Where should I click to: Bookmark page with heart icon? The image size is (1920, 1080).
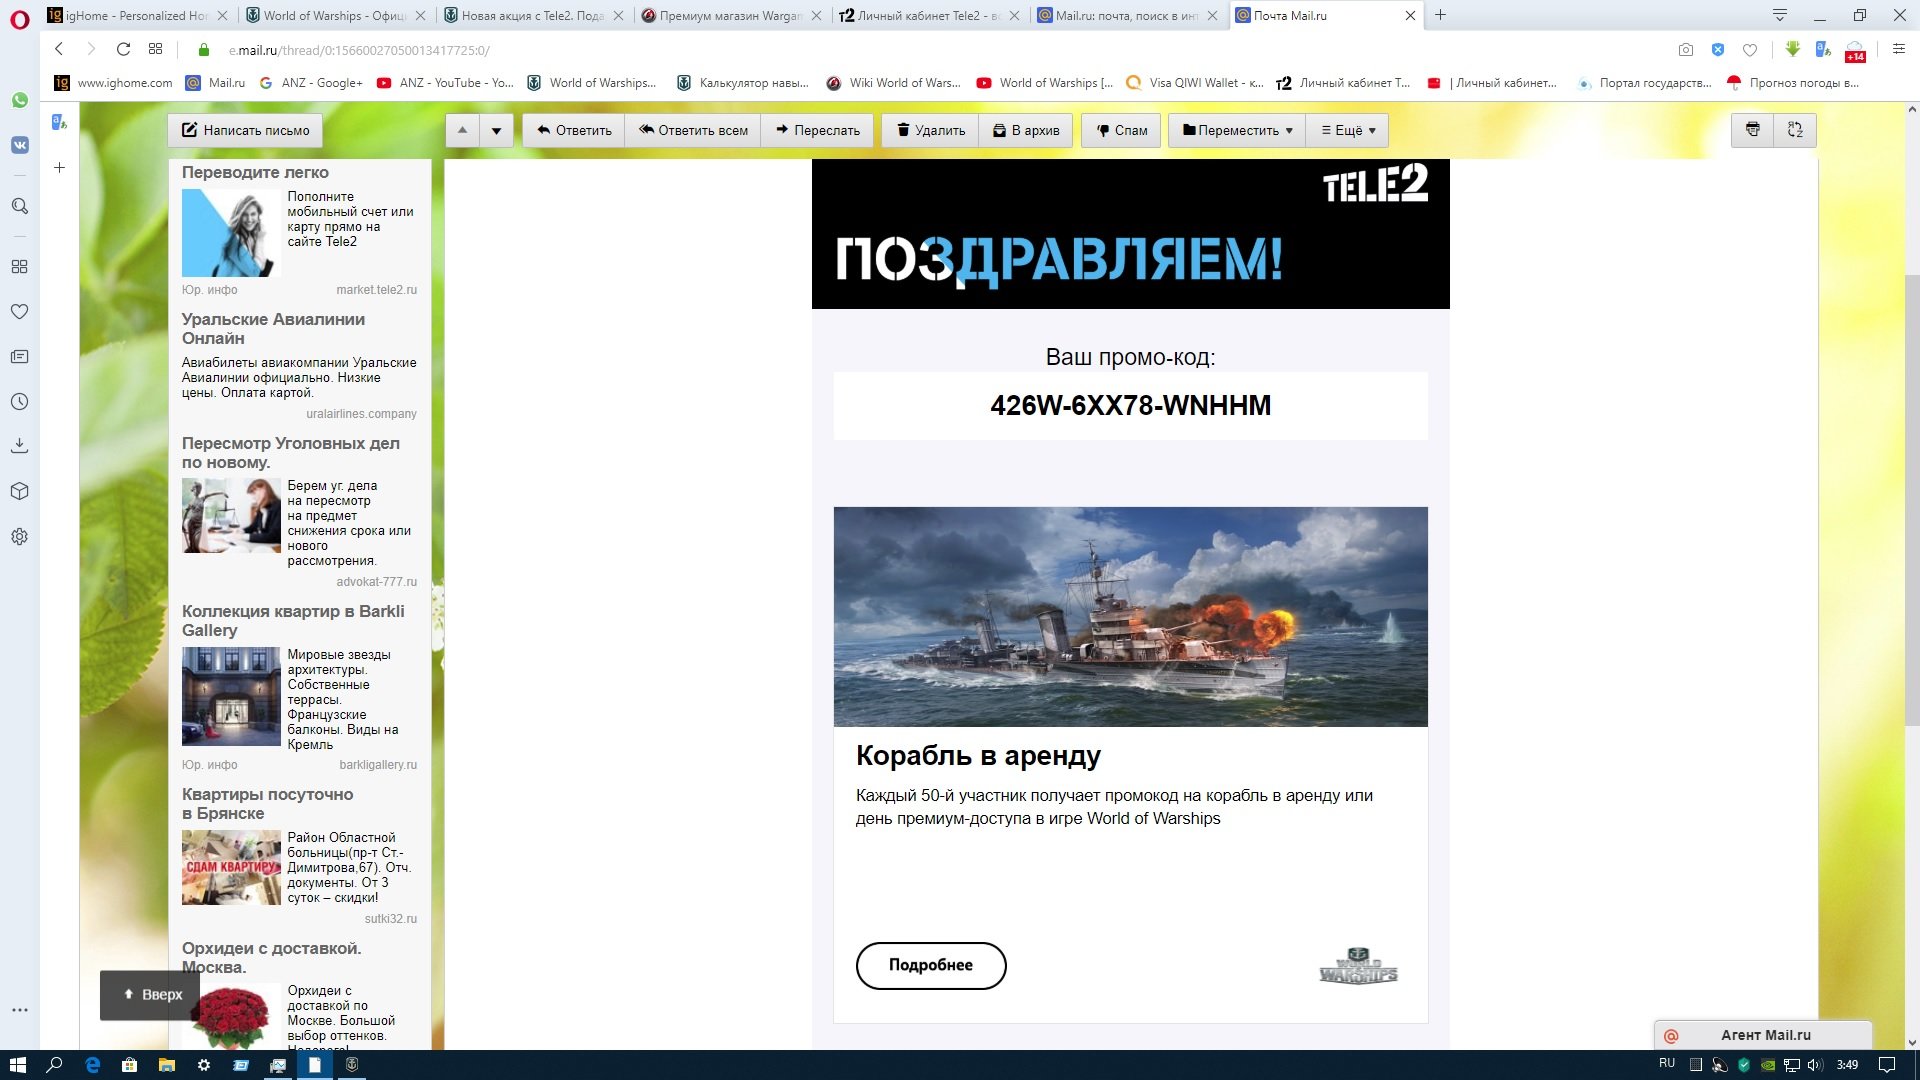1750,50
